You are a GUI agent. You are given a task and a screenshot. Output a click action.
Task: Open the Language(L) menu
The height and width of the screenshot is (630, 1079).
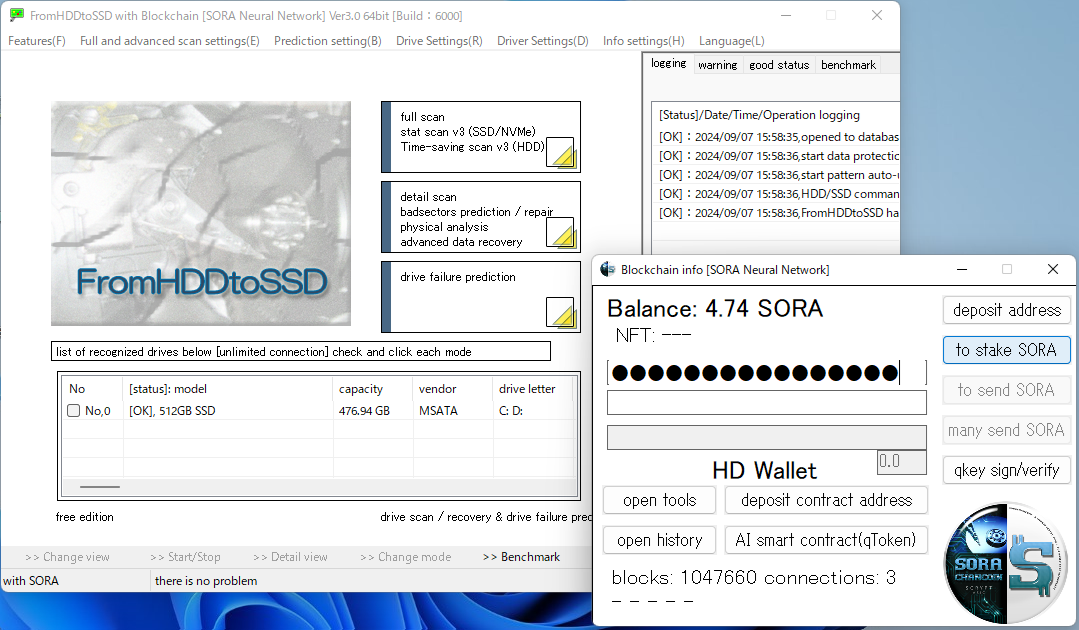click(731, 41)
